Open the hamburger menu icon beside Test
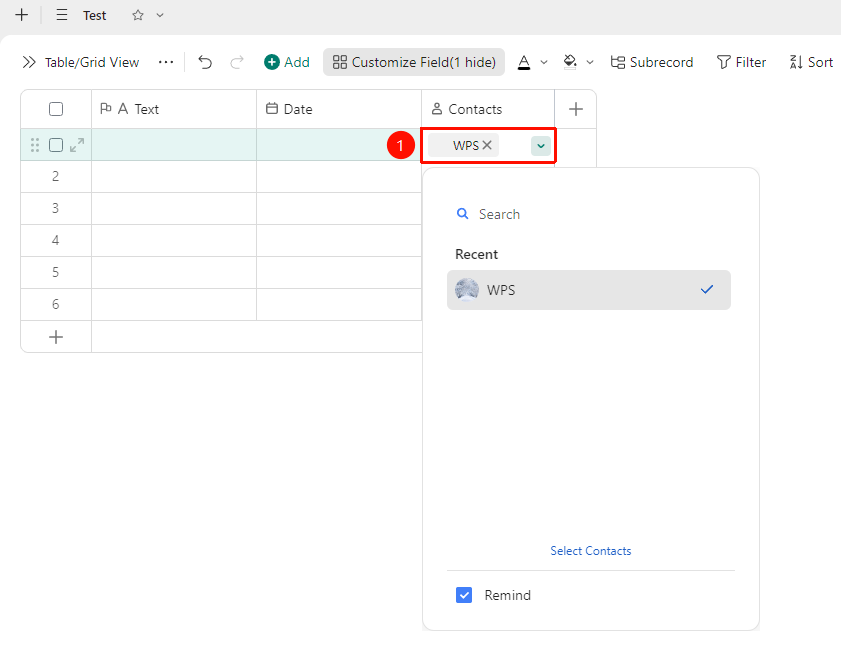This screenshot has height=651, width=841. (x=62, y=15)
